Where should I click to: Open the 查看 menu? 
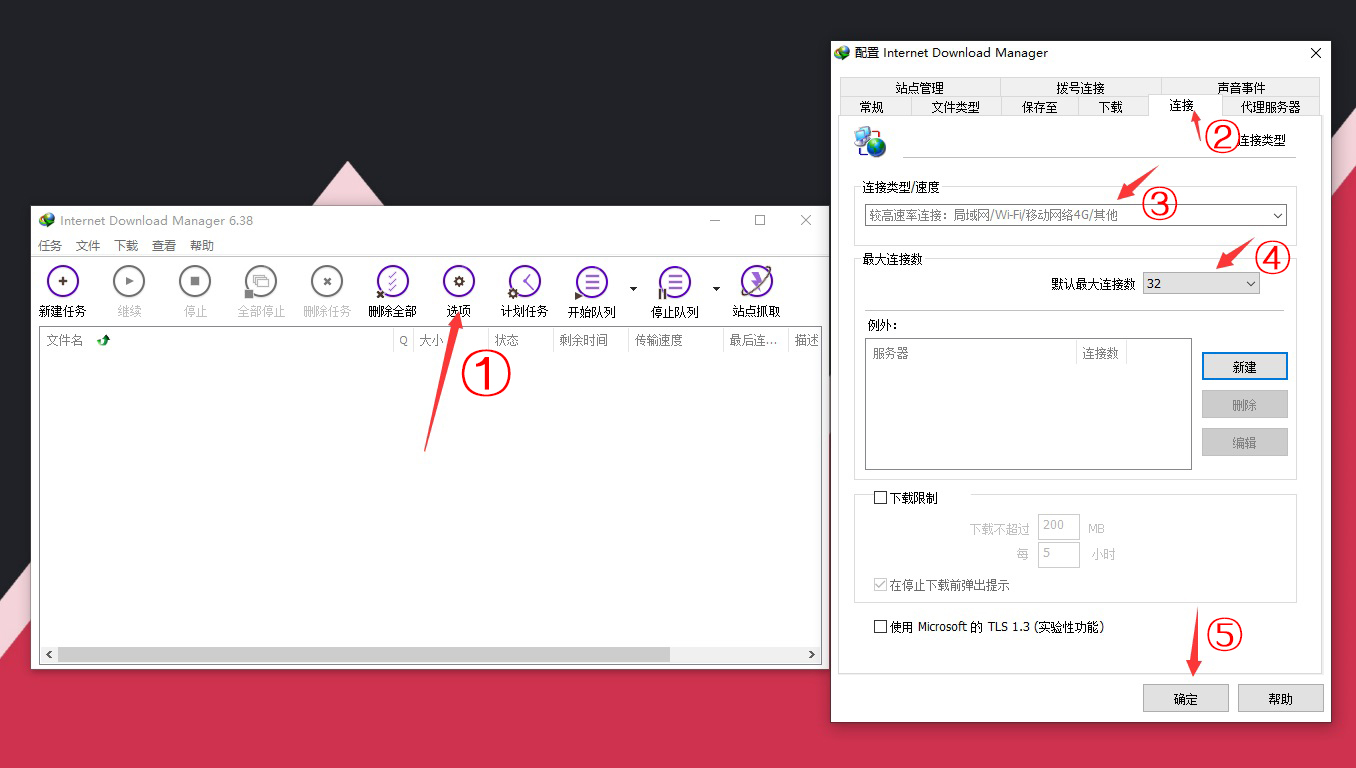tap(163, 245)
